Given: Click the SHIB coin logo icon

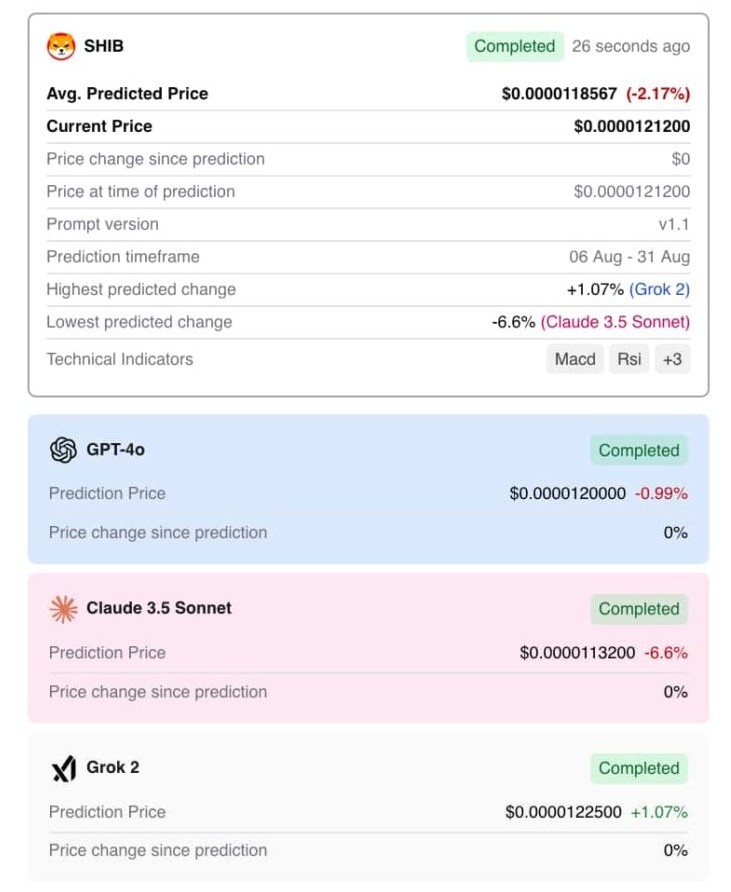Looking at the screenshot, I should [x=61, y=46].
